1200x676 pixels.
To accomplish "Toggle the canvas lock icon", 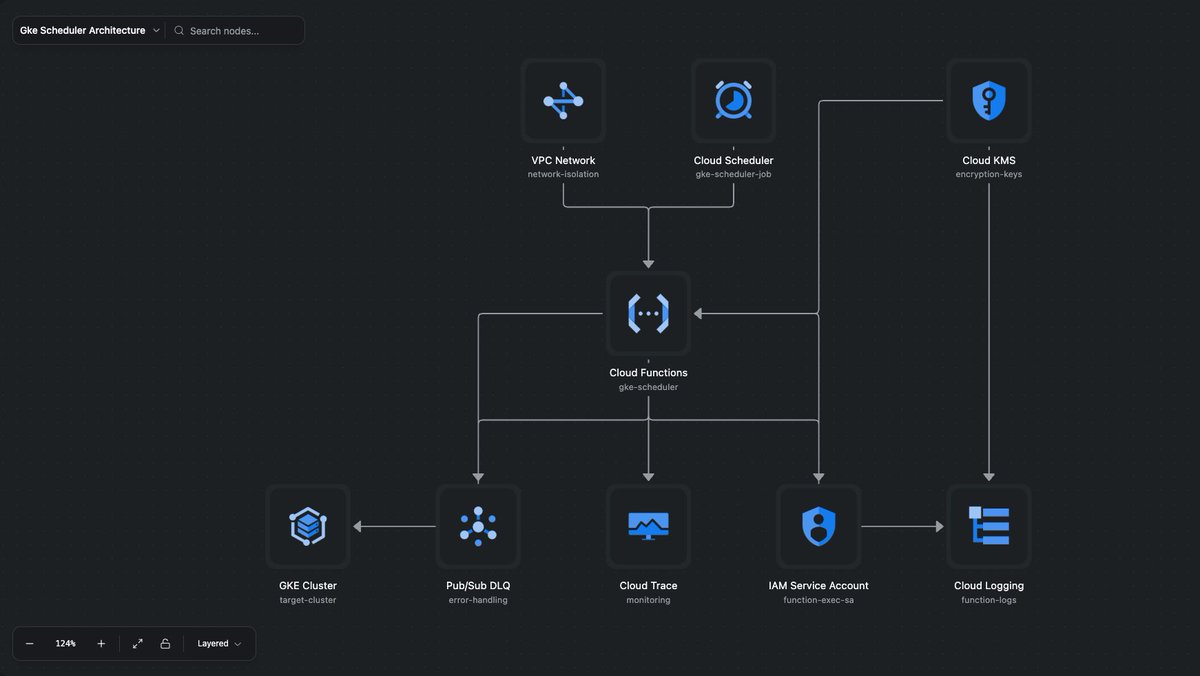I will click(x=165, y=644).
